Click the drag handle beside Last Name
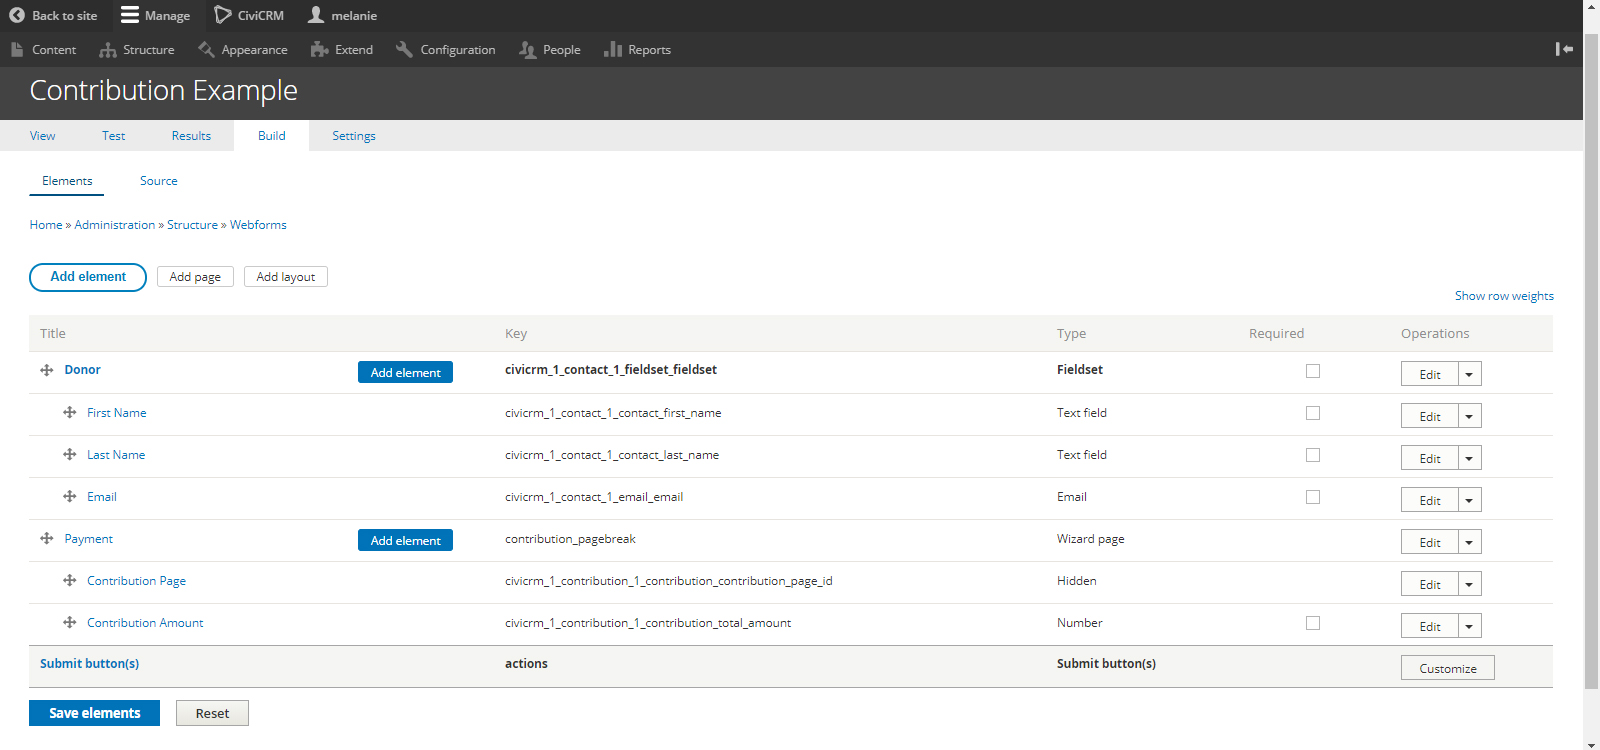 (x=70, y=454)
